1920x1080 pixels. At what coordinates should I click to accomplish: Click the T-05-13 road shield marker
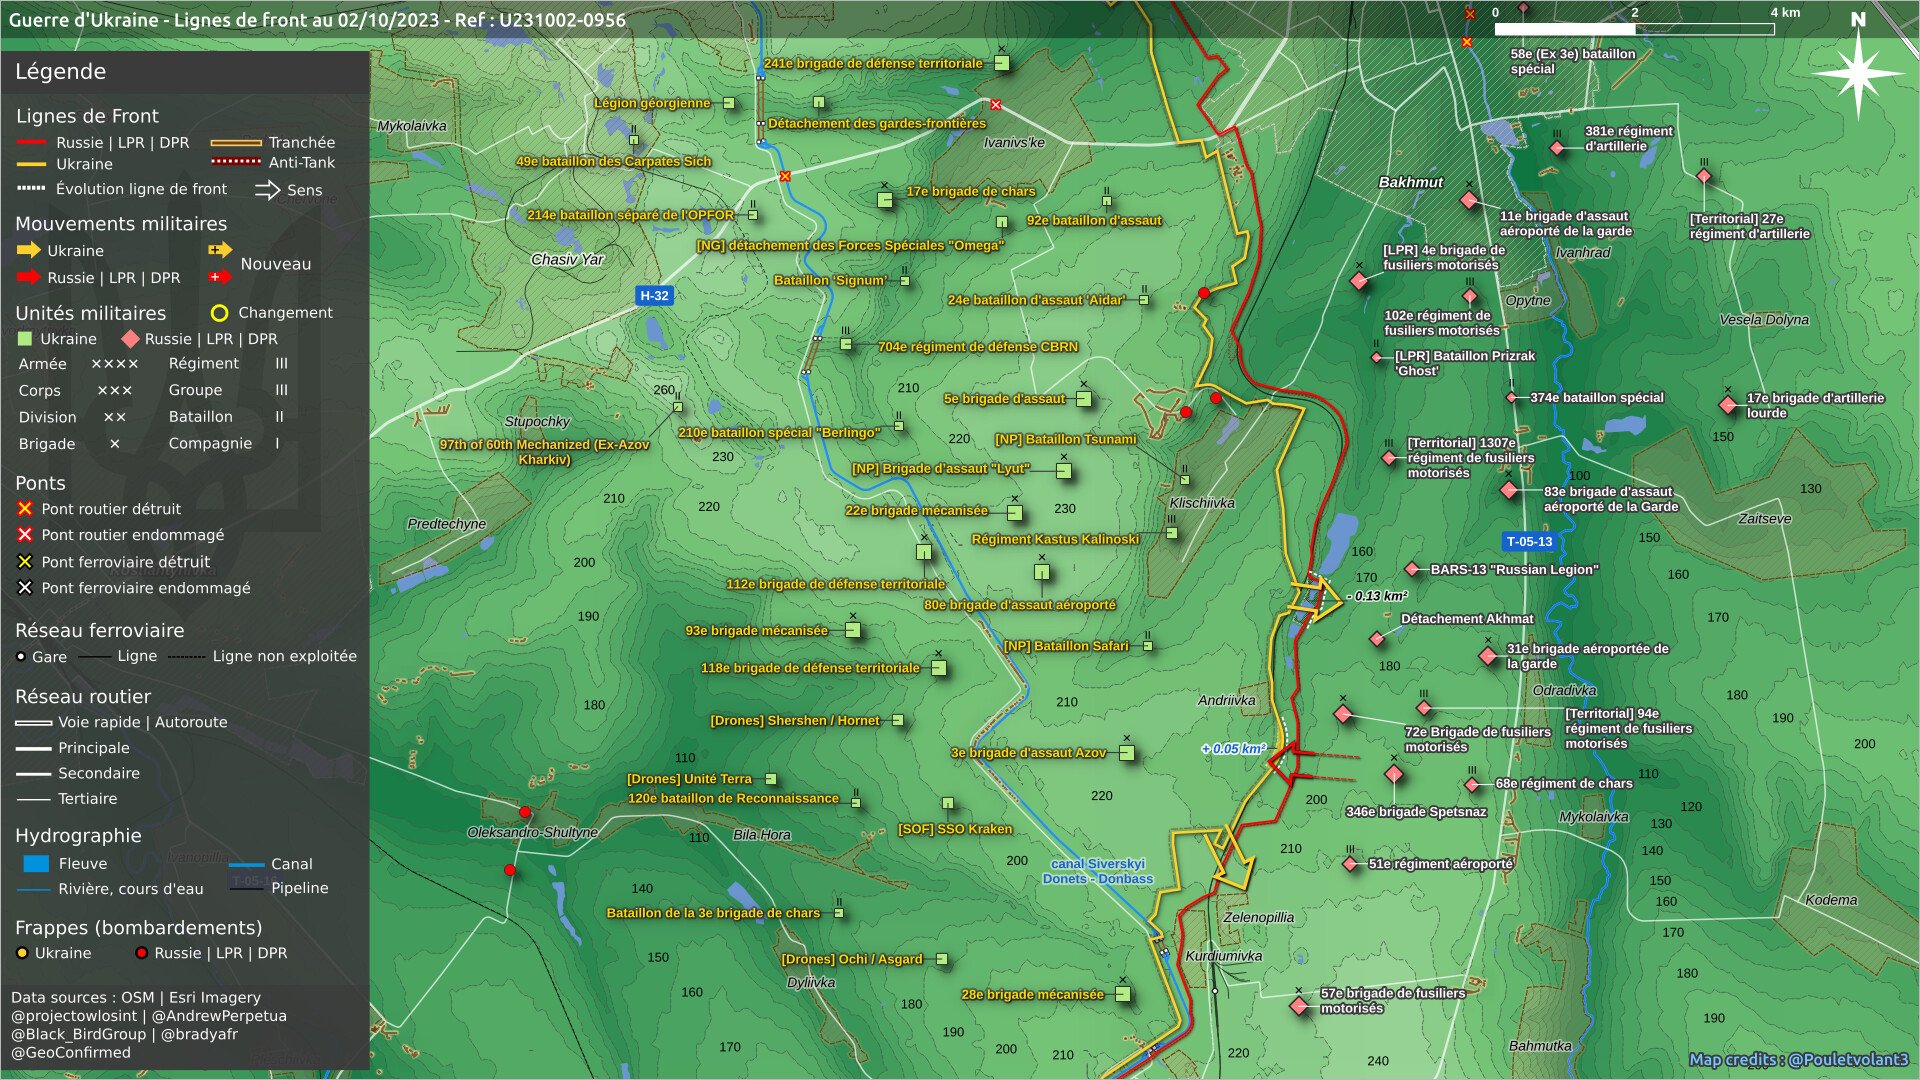click(x=1529, y=541)
